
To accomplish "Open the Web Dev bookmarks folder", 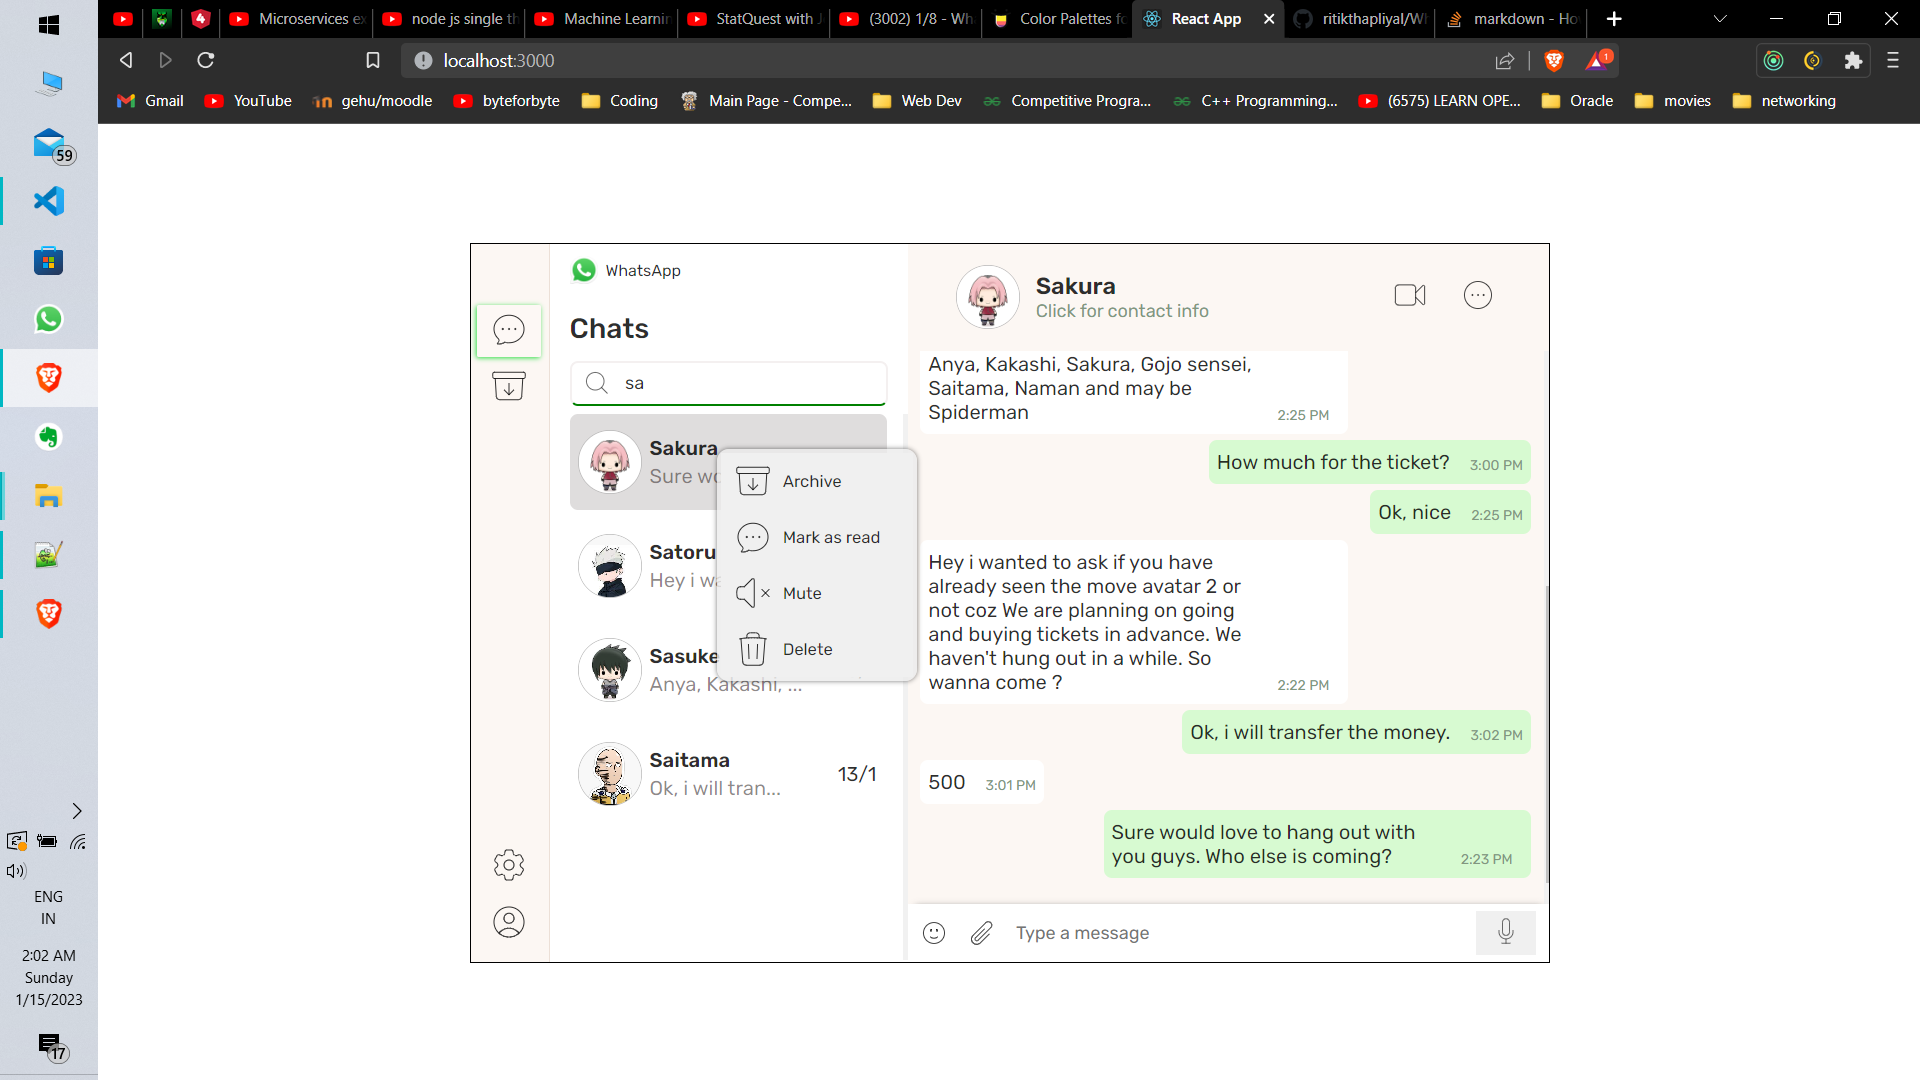I will 917,101.
